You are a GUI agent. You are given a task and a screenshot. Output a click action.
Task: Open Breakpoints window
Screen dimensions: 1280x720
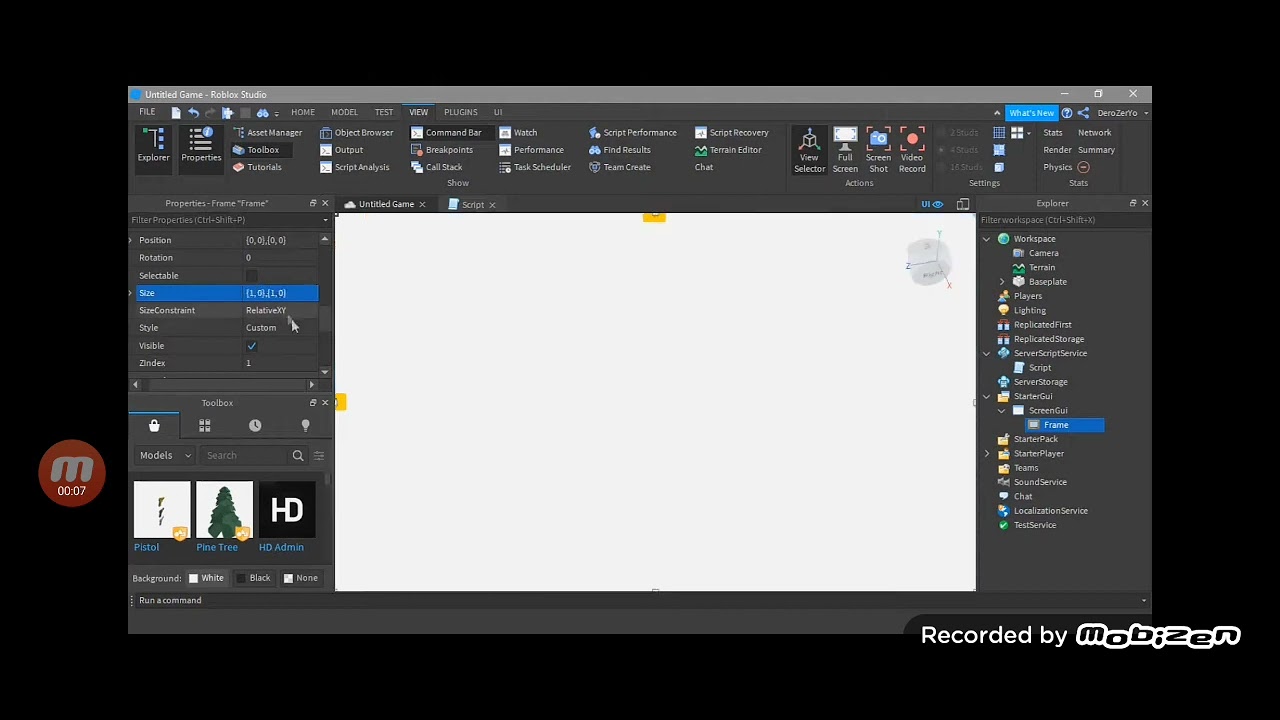[442, 150]
